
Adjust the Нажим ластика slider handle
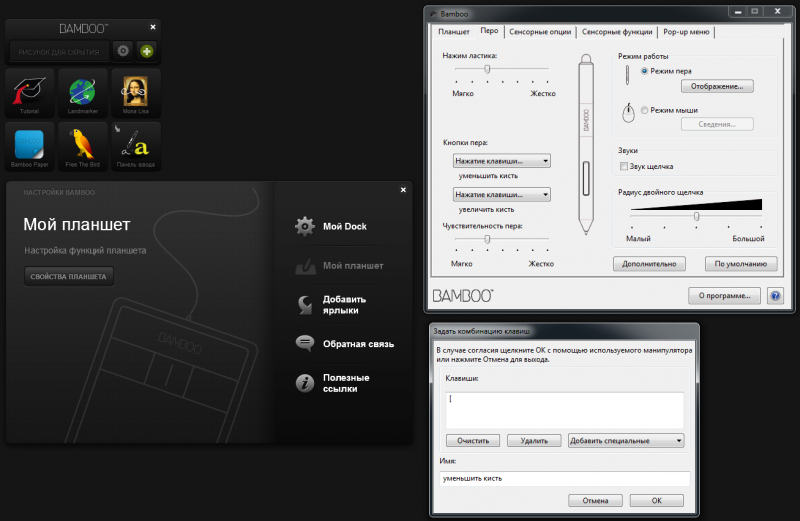487,68
